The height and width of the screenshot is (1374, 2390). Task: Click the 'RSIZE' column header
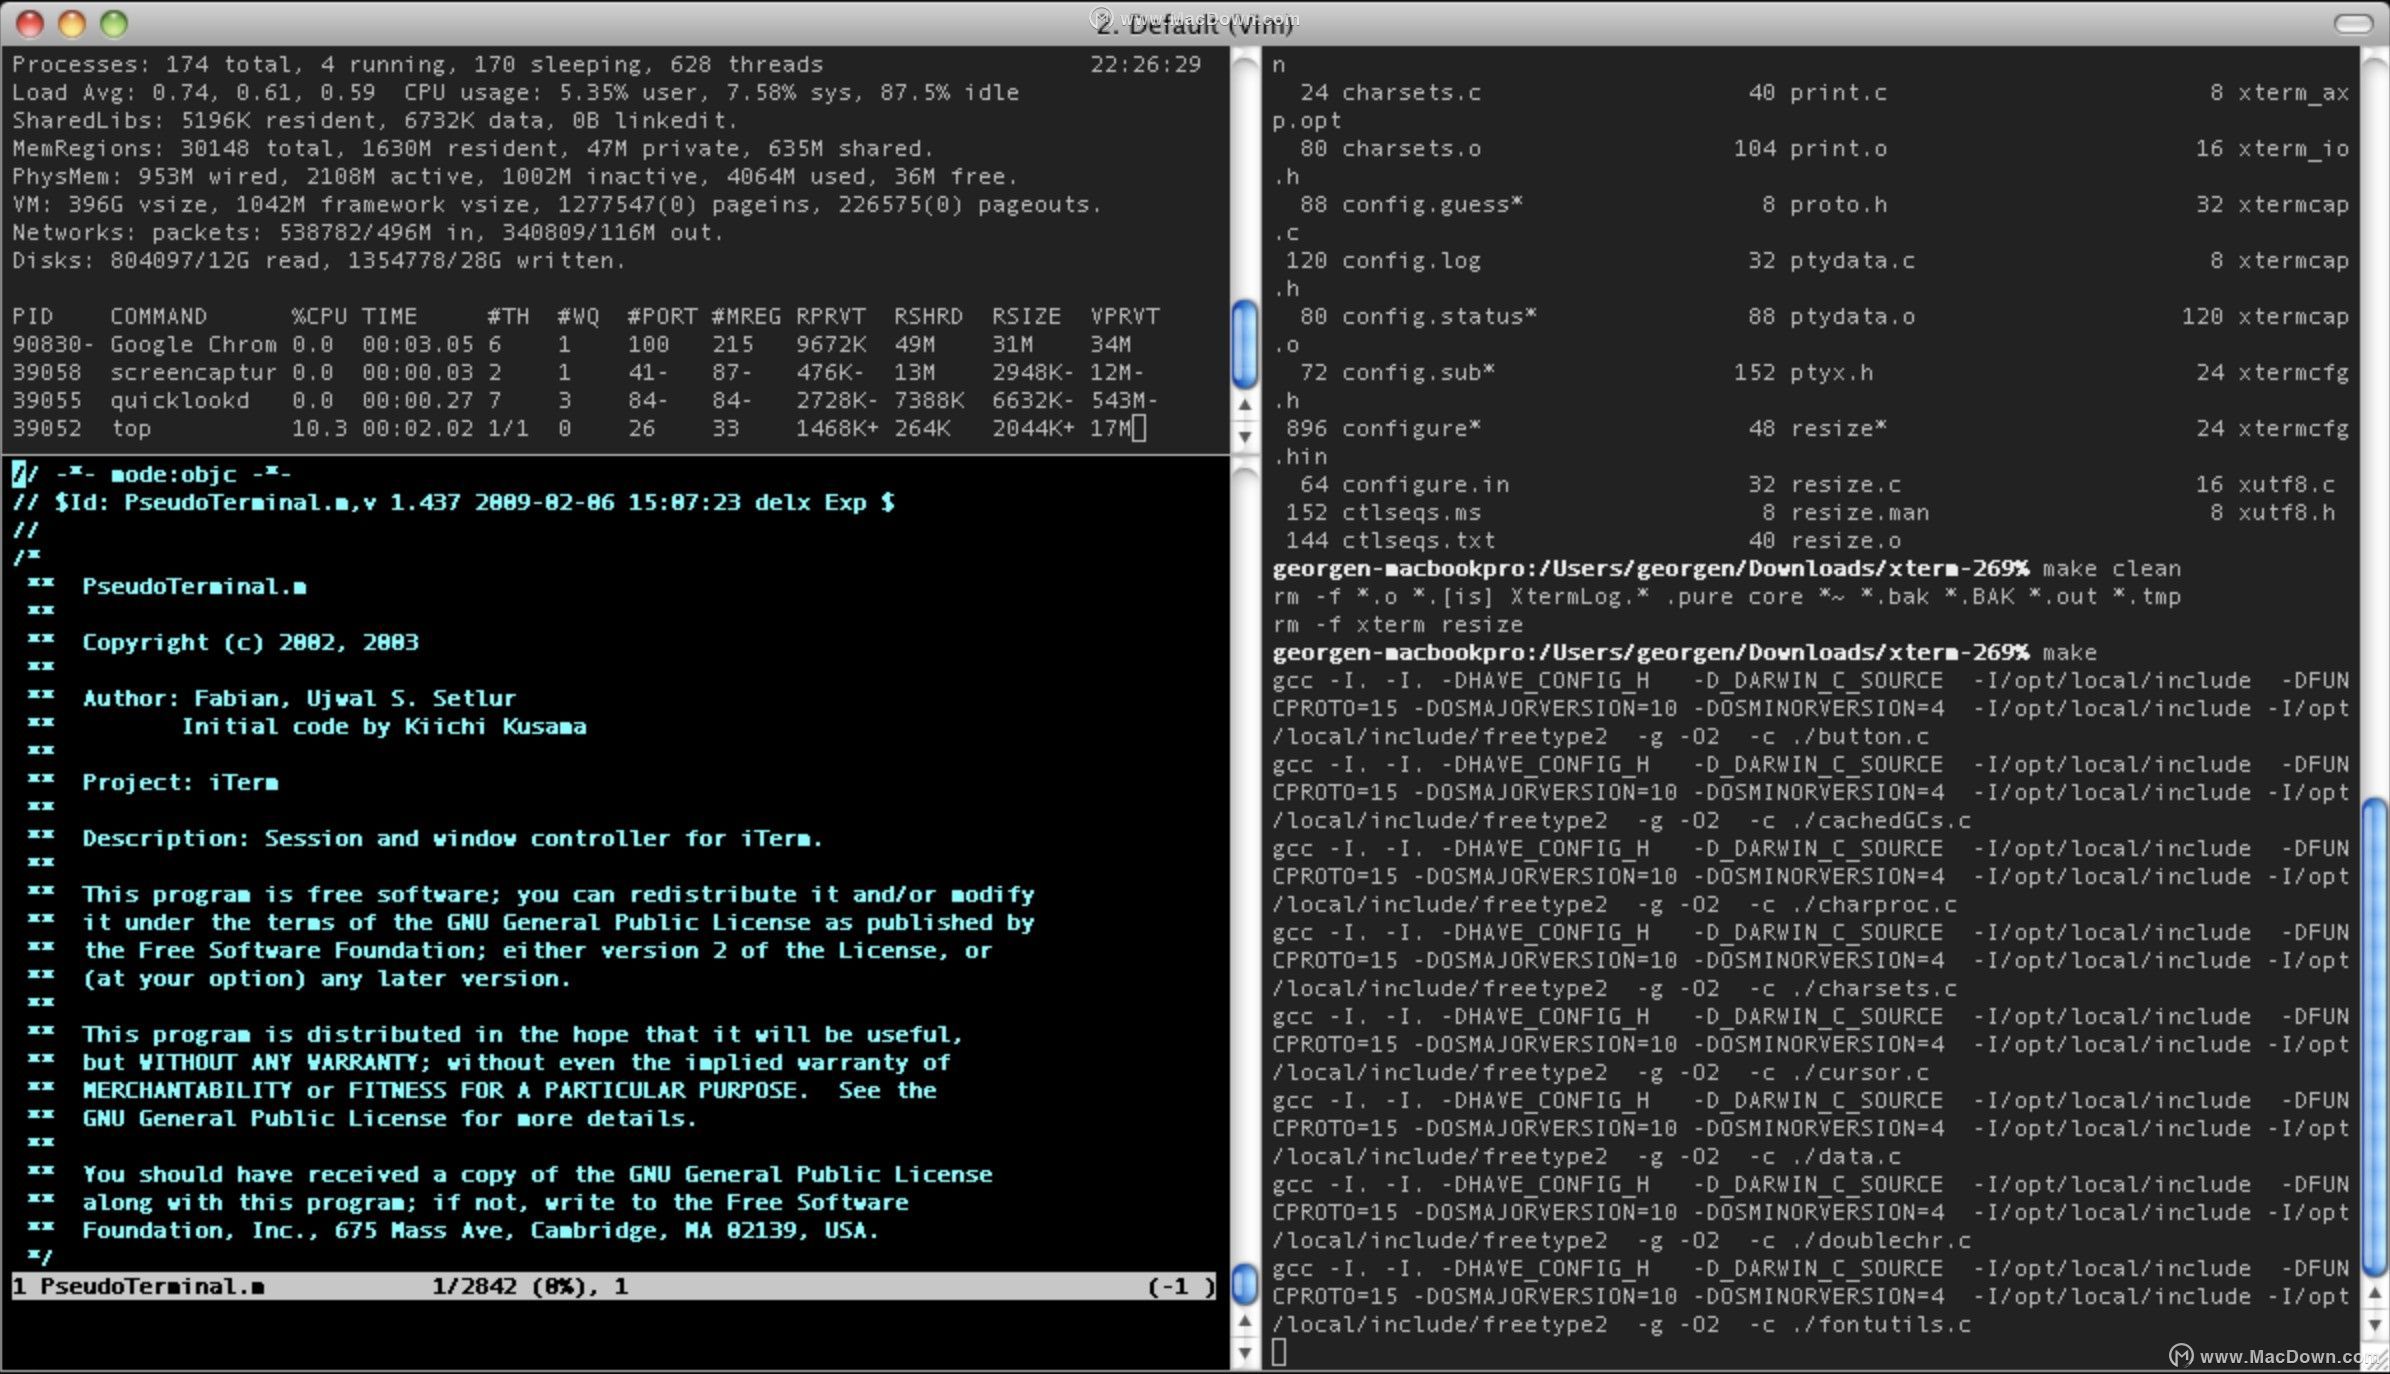point(1026,316)
